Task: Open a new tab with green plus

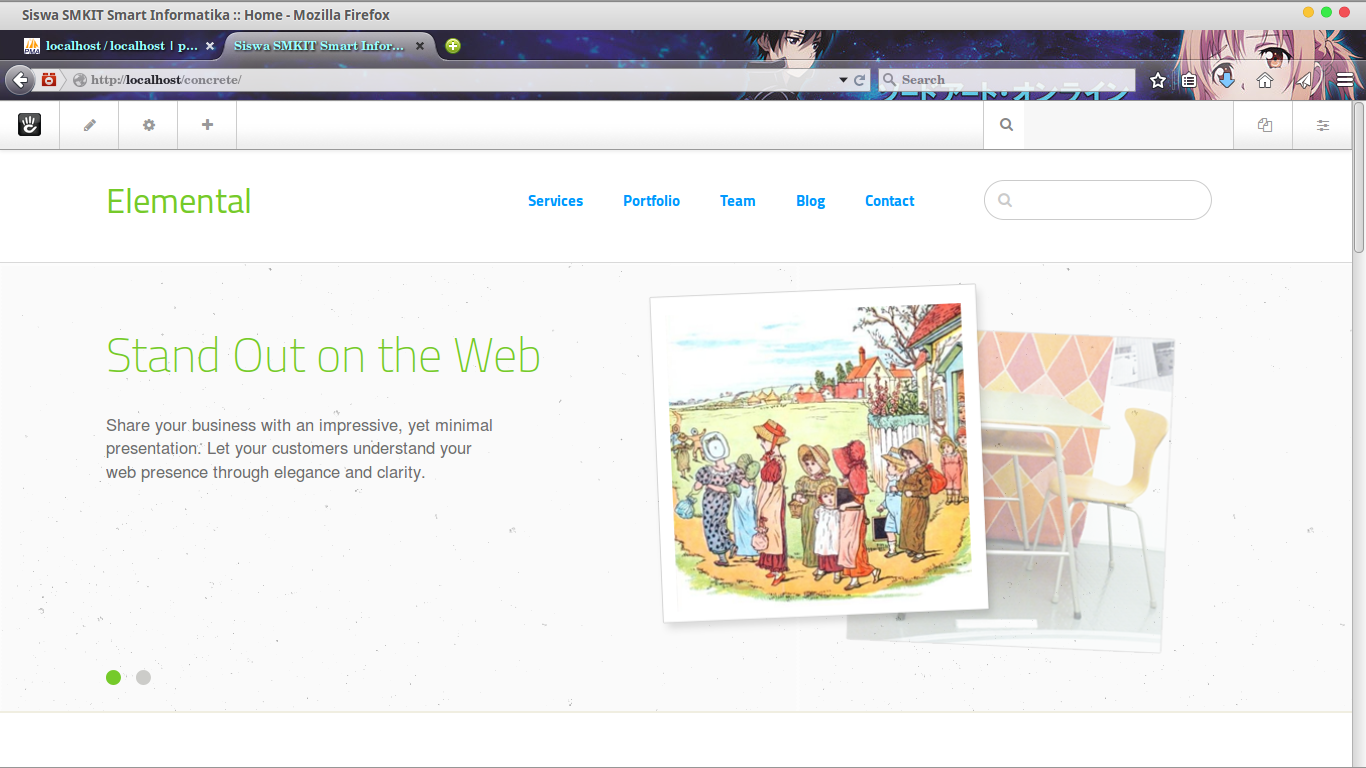Action: [x=453, y=46]
